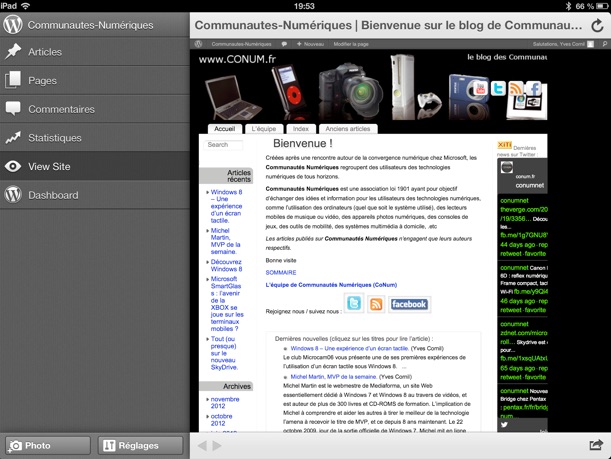Click the conumnet avatar in Twitter widget

(x=507, y=167)
